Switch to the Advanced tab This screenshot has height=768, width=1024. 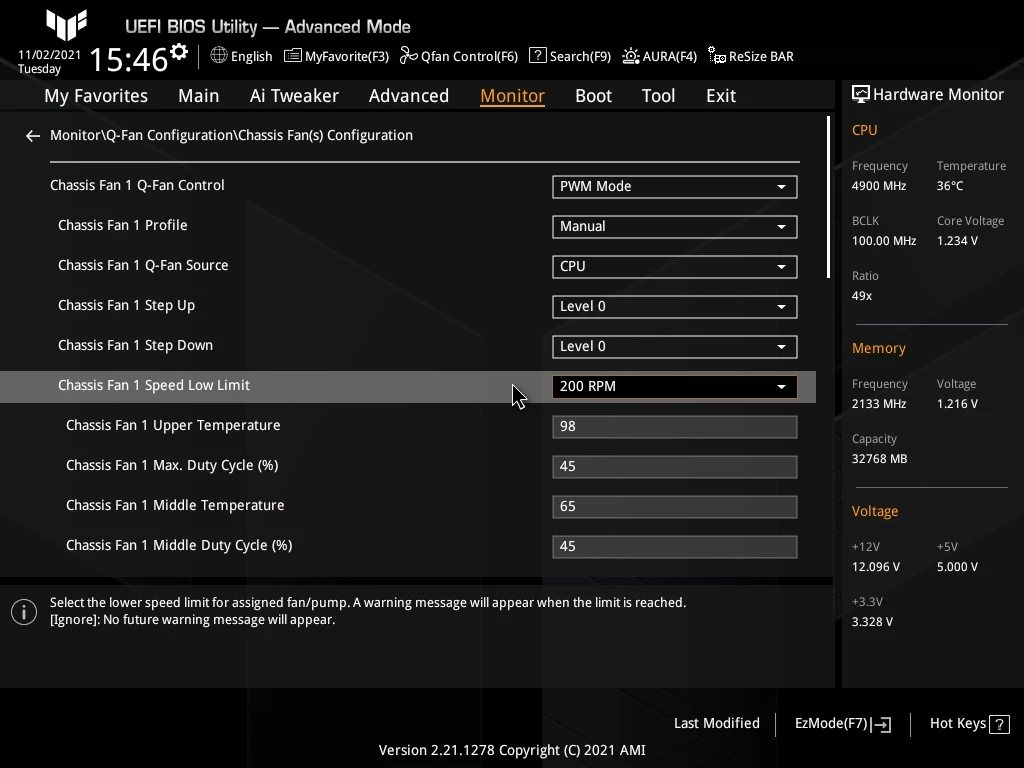pos(409,96)
